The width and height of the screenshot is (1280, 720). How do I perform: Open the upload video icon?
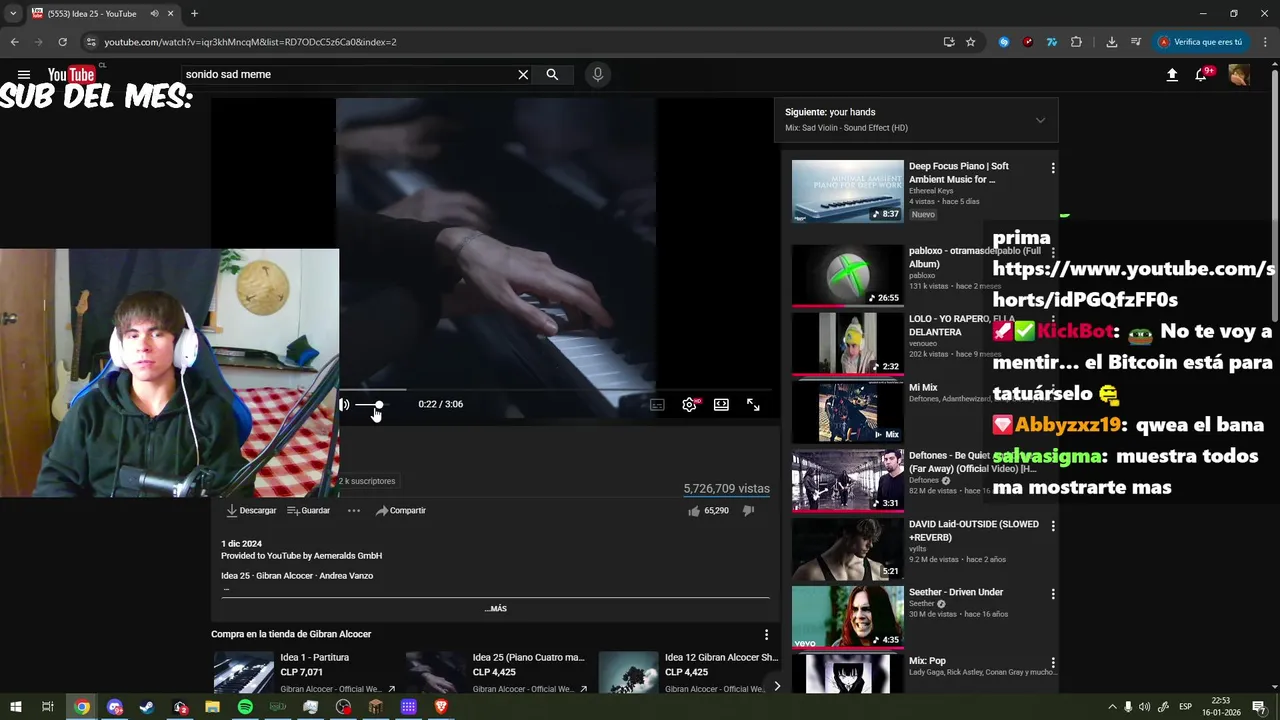click(1172, 75)
